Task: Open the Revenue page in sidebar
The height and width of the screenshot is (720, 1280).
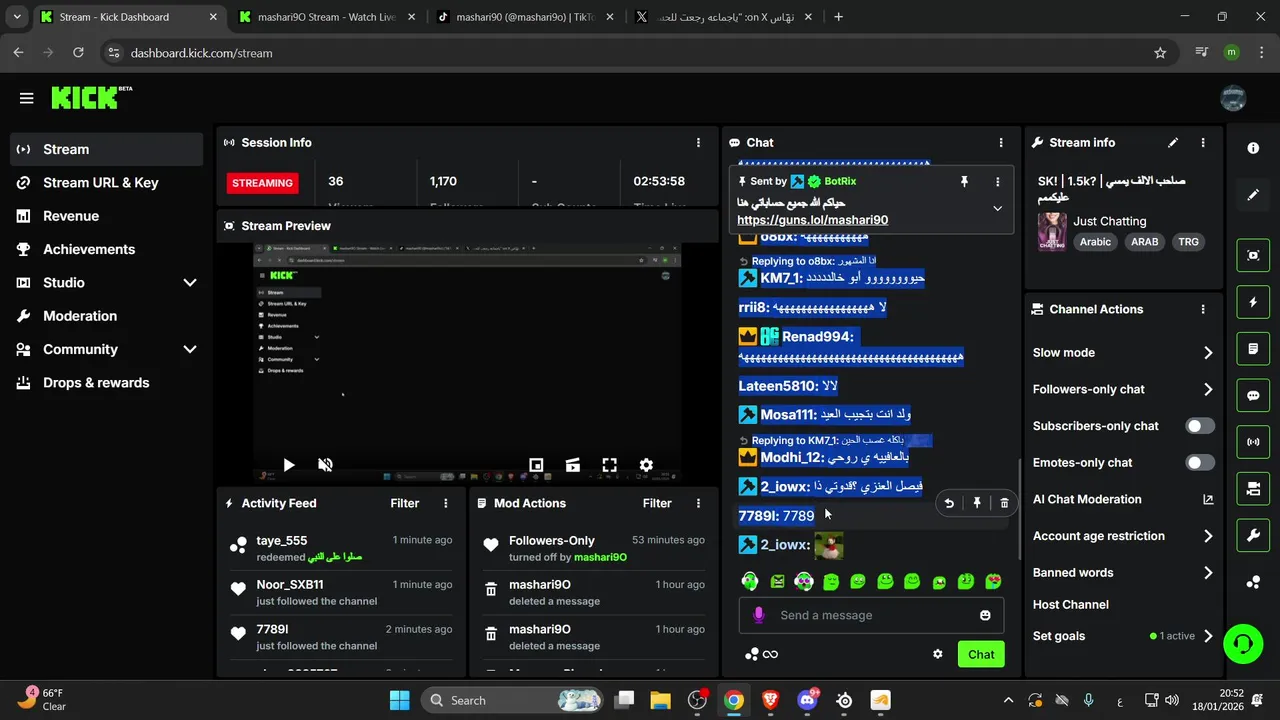Action: (107, 216)
